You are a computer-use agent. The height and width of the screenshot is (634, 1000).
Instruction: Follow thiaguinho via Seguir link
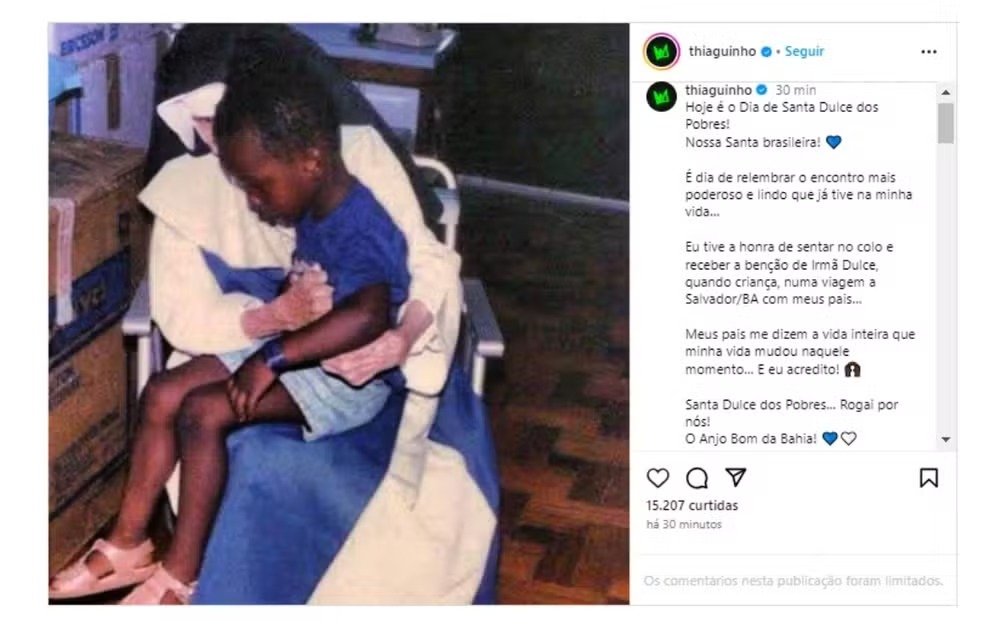[x=804, y=51]
